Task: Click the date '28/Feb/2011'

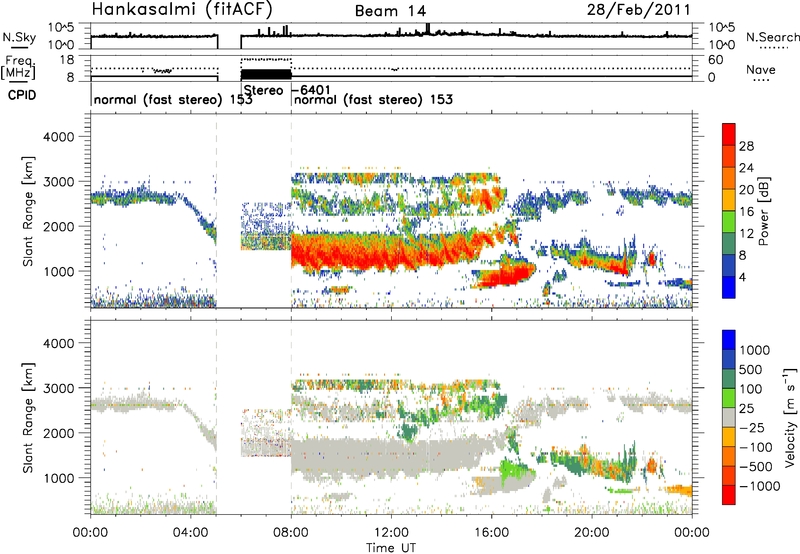Action: tap(638, 9)
